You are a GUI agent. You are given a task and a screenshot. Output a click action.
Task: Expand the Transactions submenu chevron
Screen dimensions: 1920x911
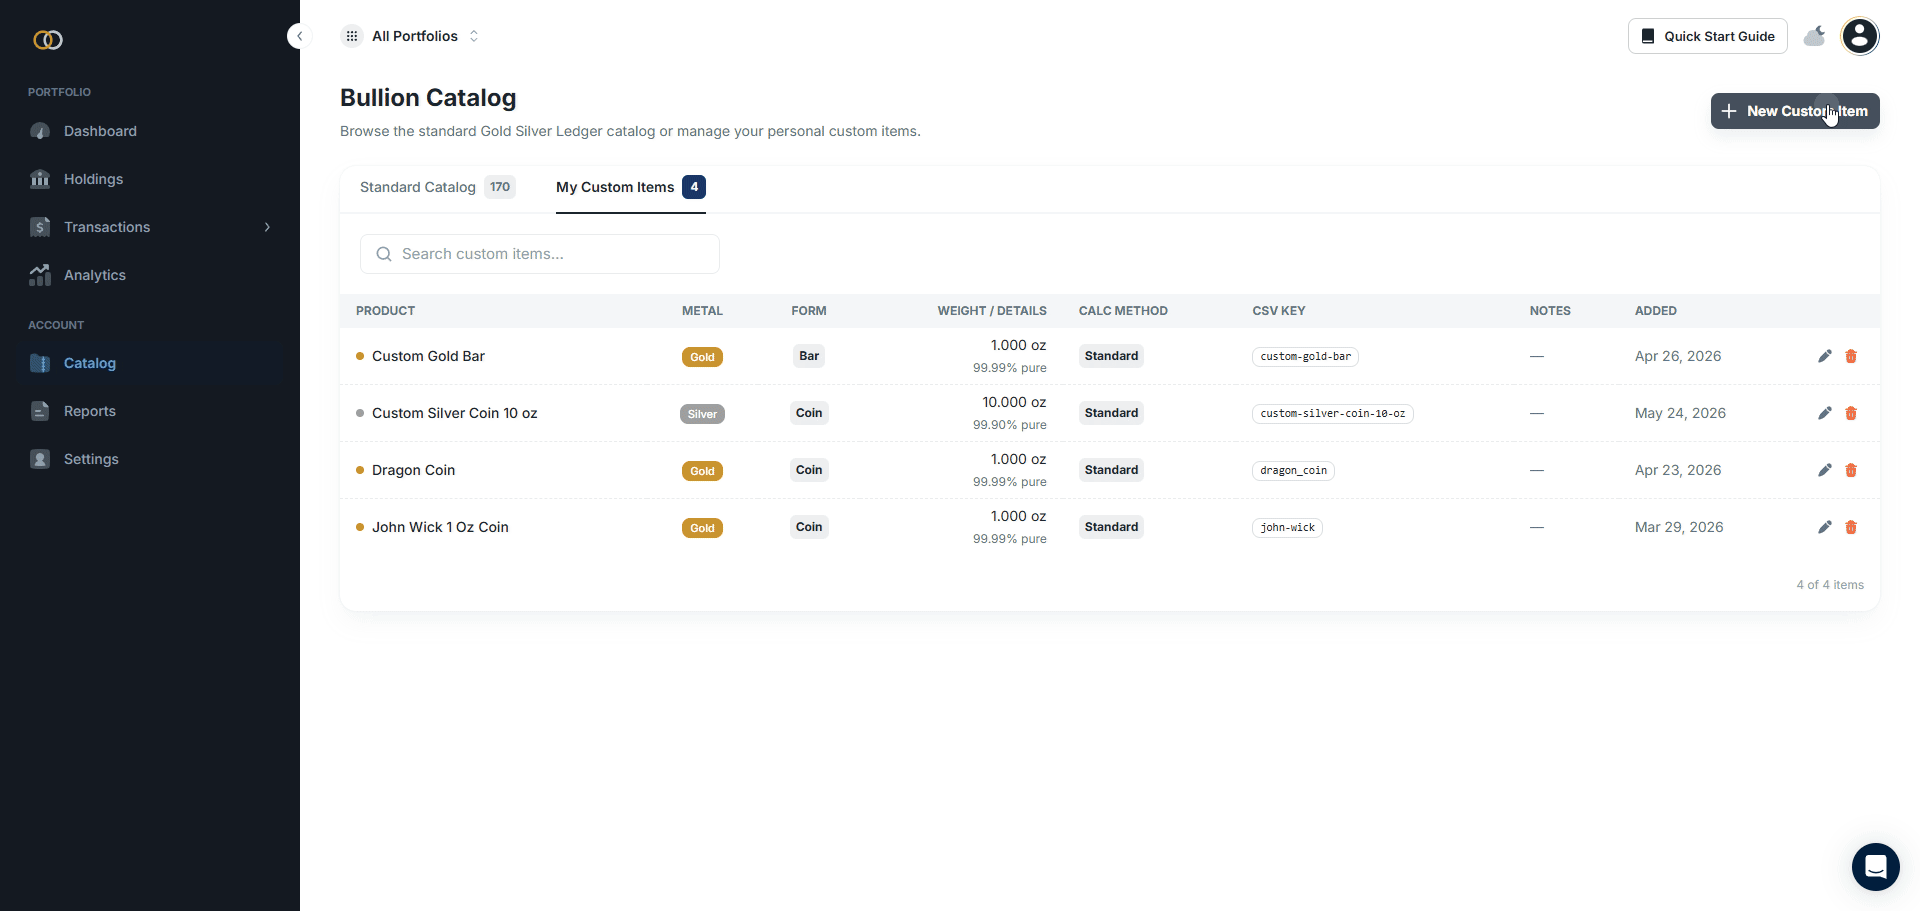[267, 227]
